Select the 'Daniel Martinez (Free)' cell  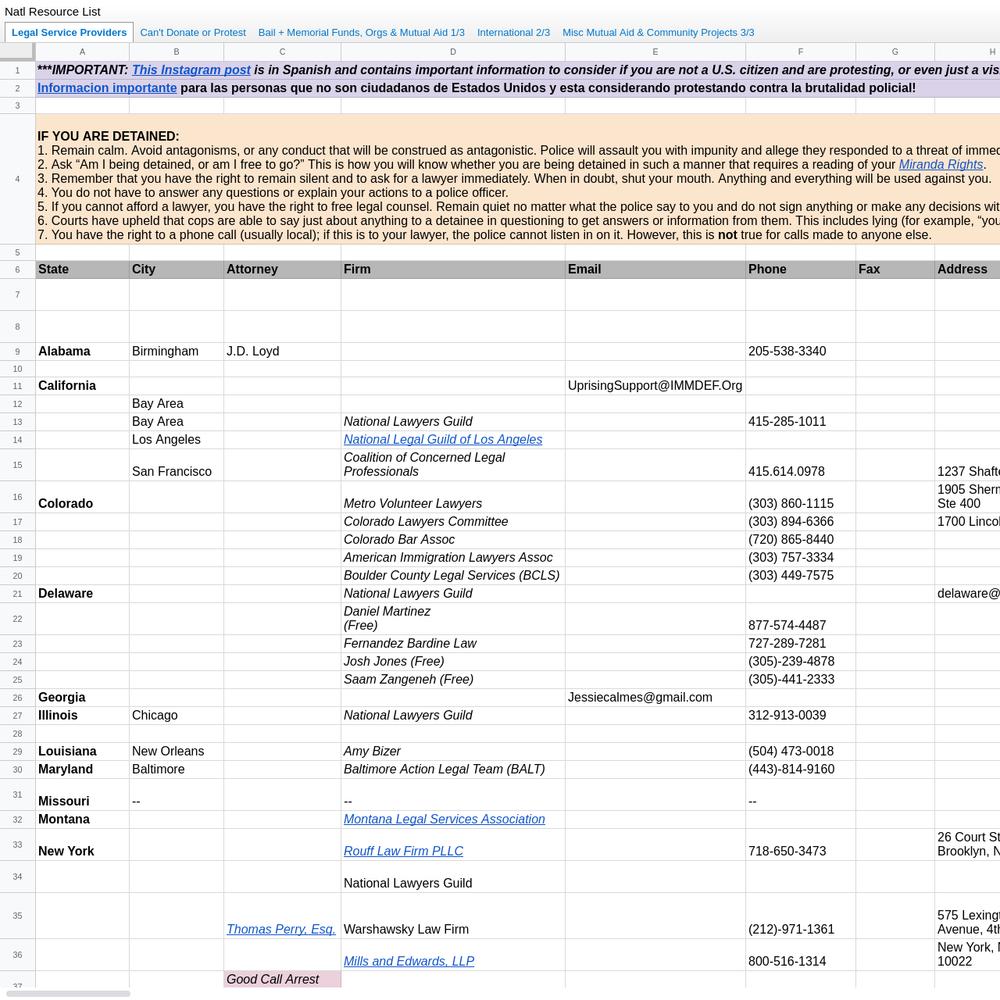(x=453, y=619)
